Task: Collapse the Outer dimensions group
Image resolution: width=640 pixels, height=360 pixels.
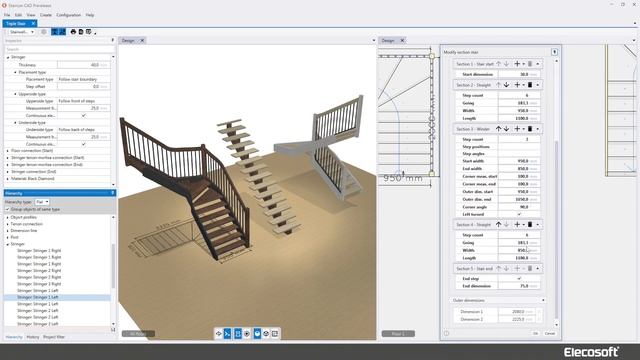Action: 543,300
